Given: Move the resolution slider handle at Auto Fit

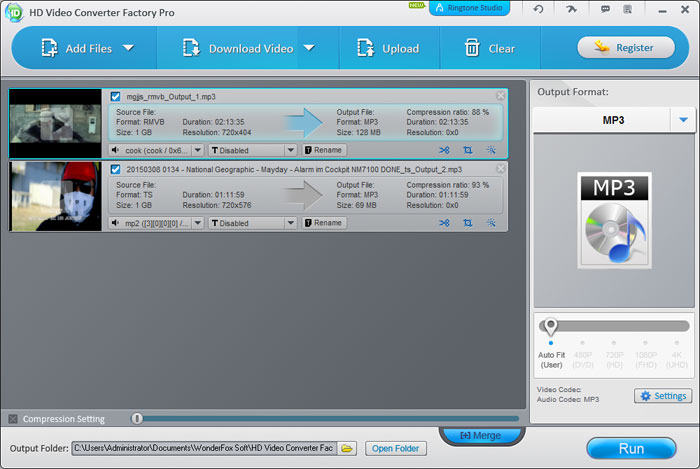Looking at the screenshot, I should tap(550, 326).
